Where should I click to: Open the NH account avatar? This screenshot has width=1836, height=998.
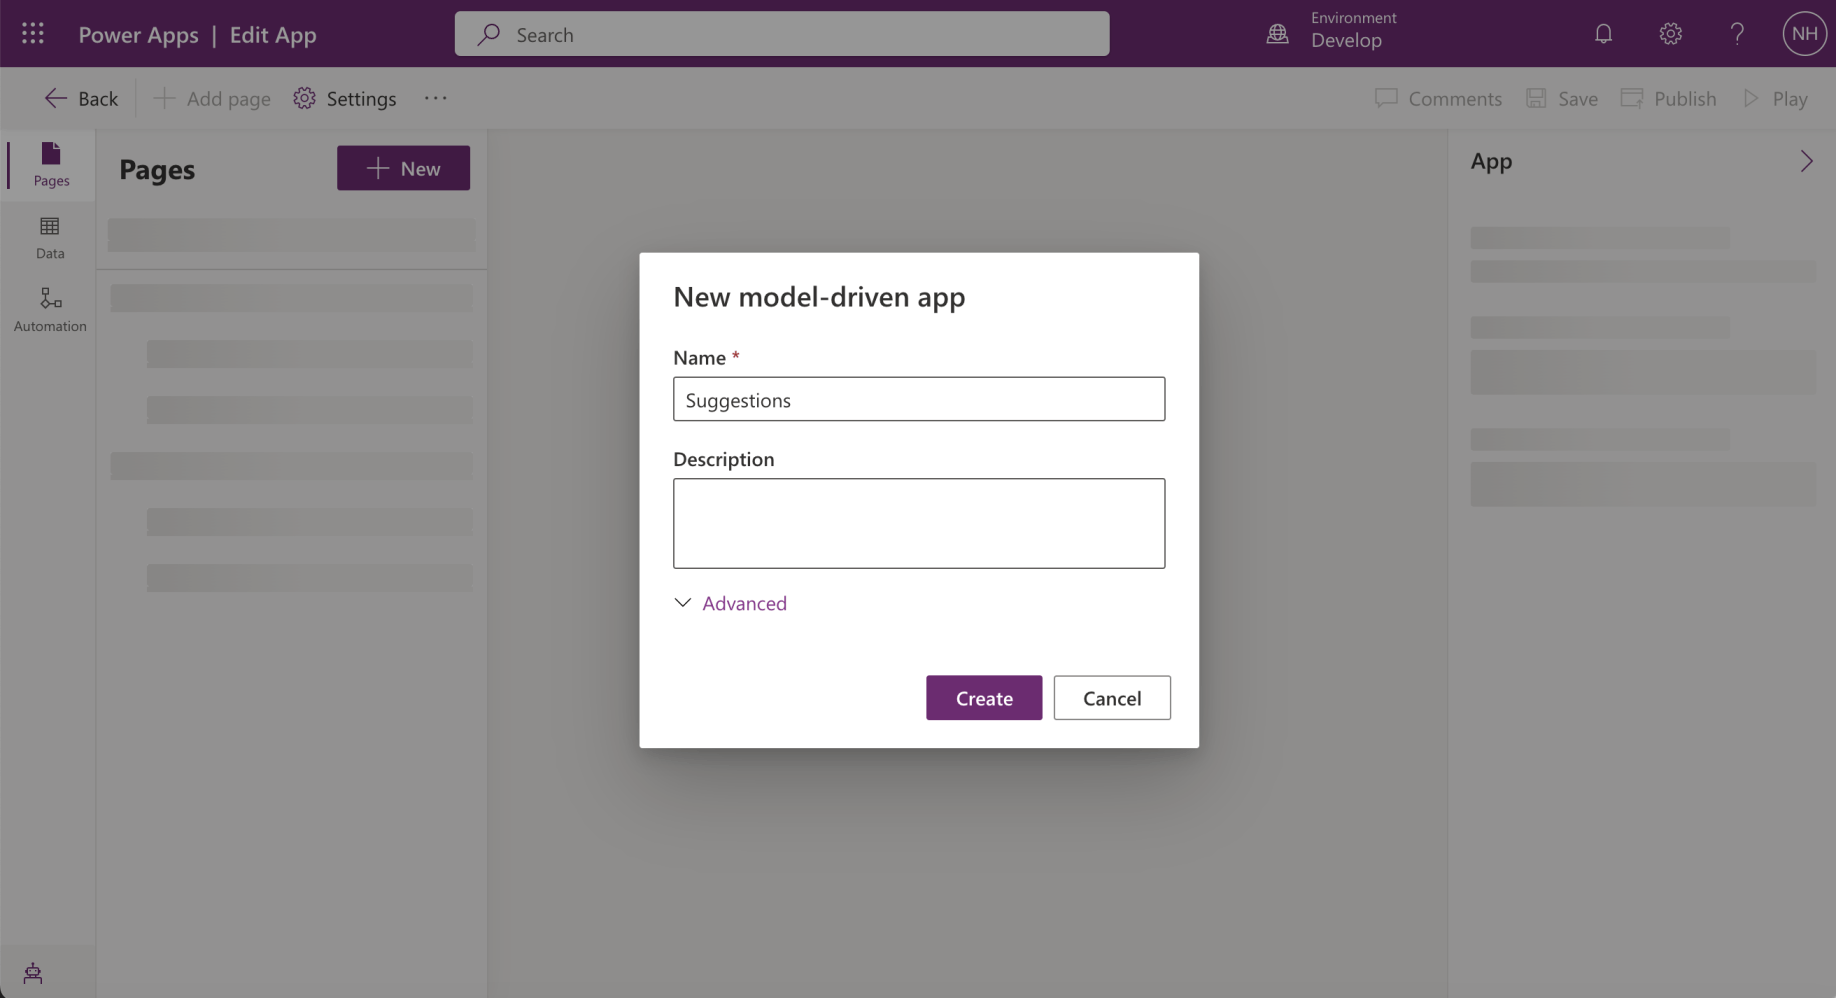(1804, 34)
